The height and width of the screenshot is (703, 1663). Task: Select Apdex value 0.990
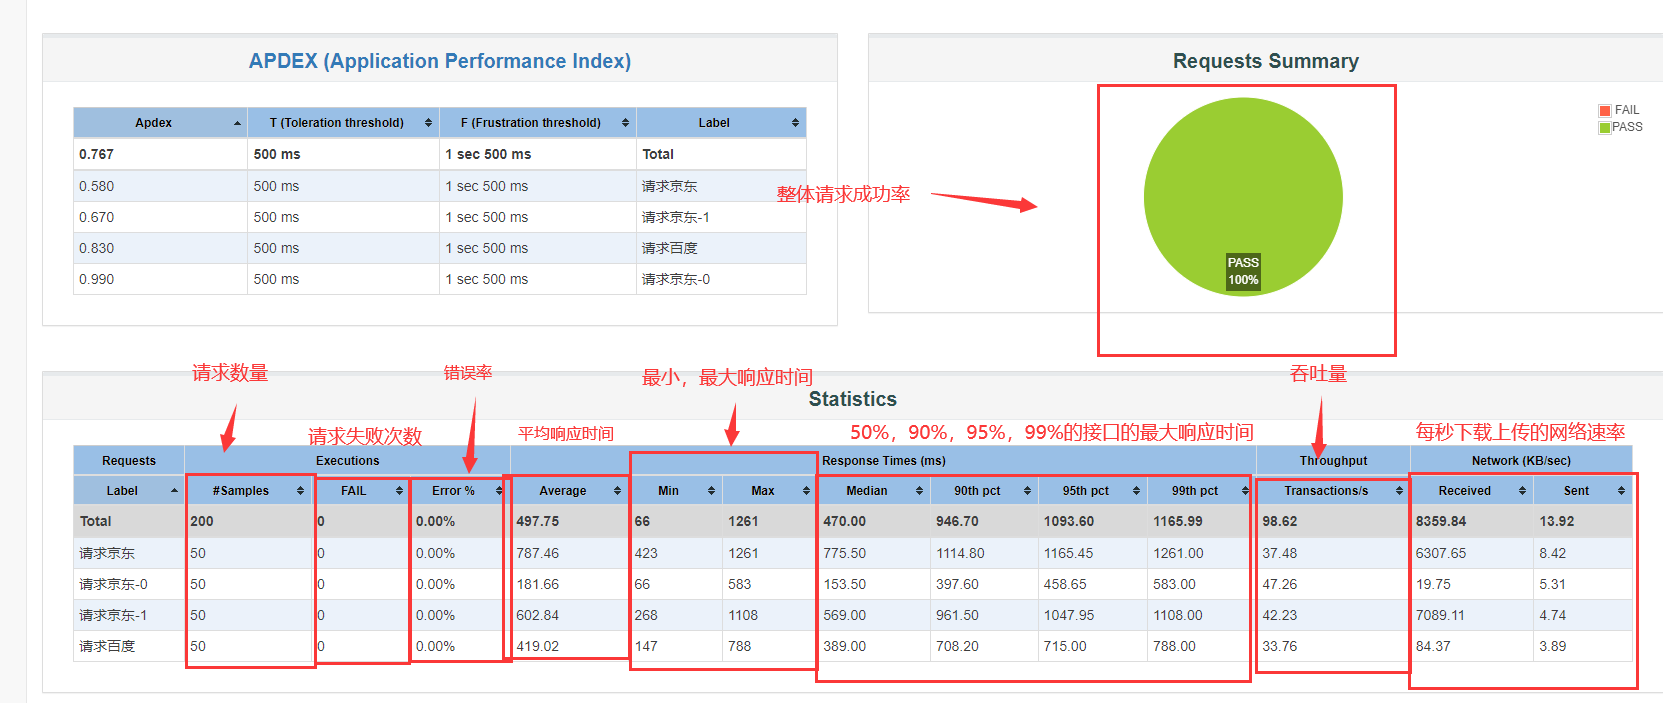point(96,279)
